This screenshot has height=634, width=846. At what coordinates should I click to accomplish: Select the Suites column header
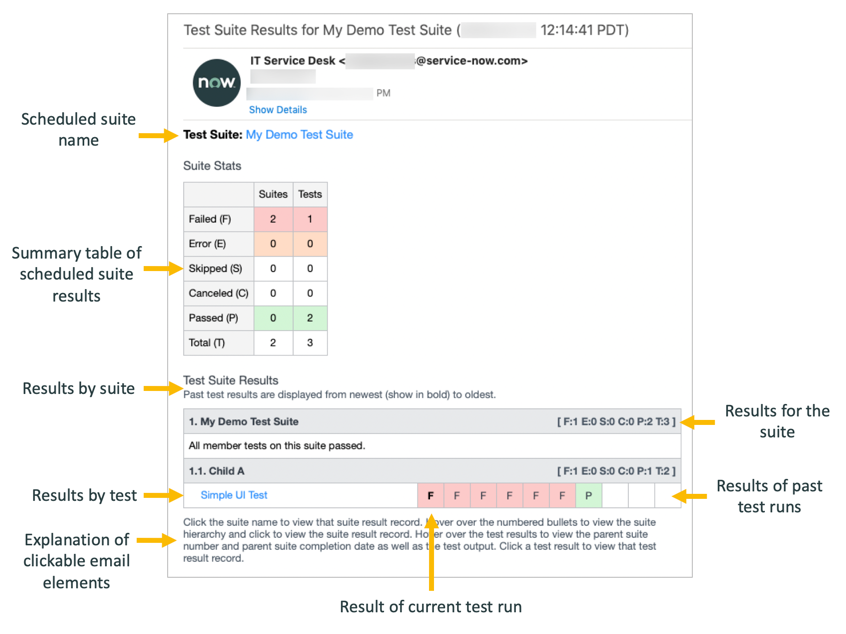[273, 194]
